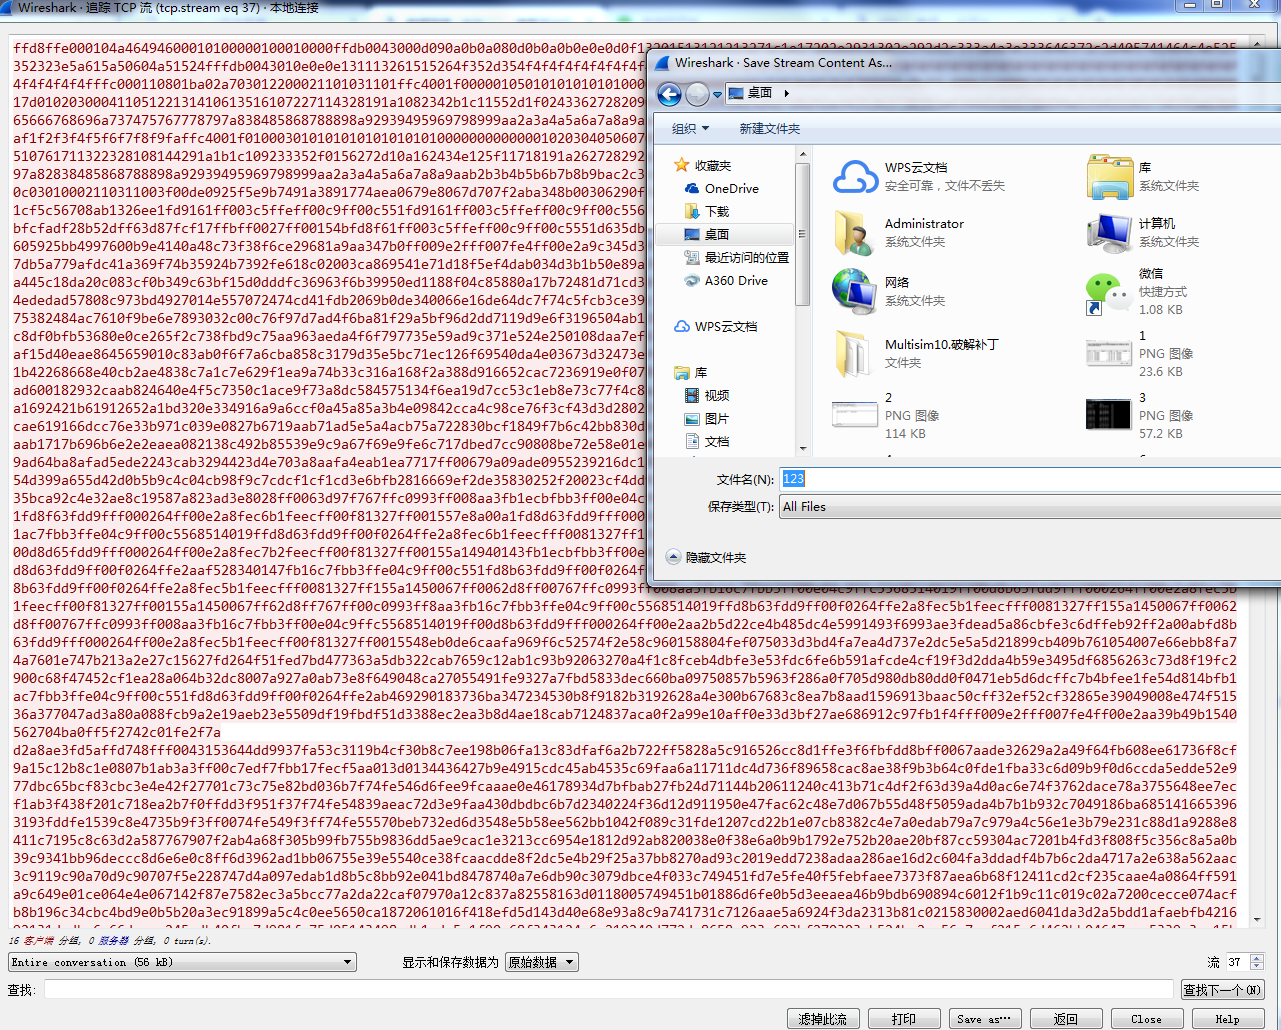This screenshot has width=1281, height=1030.
Task: Select PNG image named 3
Action: [x=1140, y=415]
